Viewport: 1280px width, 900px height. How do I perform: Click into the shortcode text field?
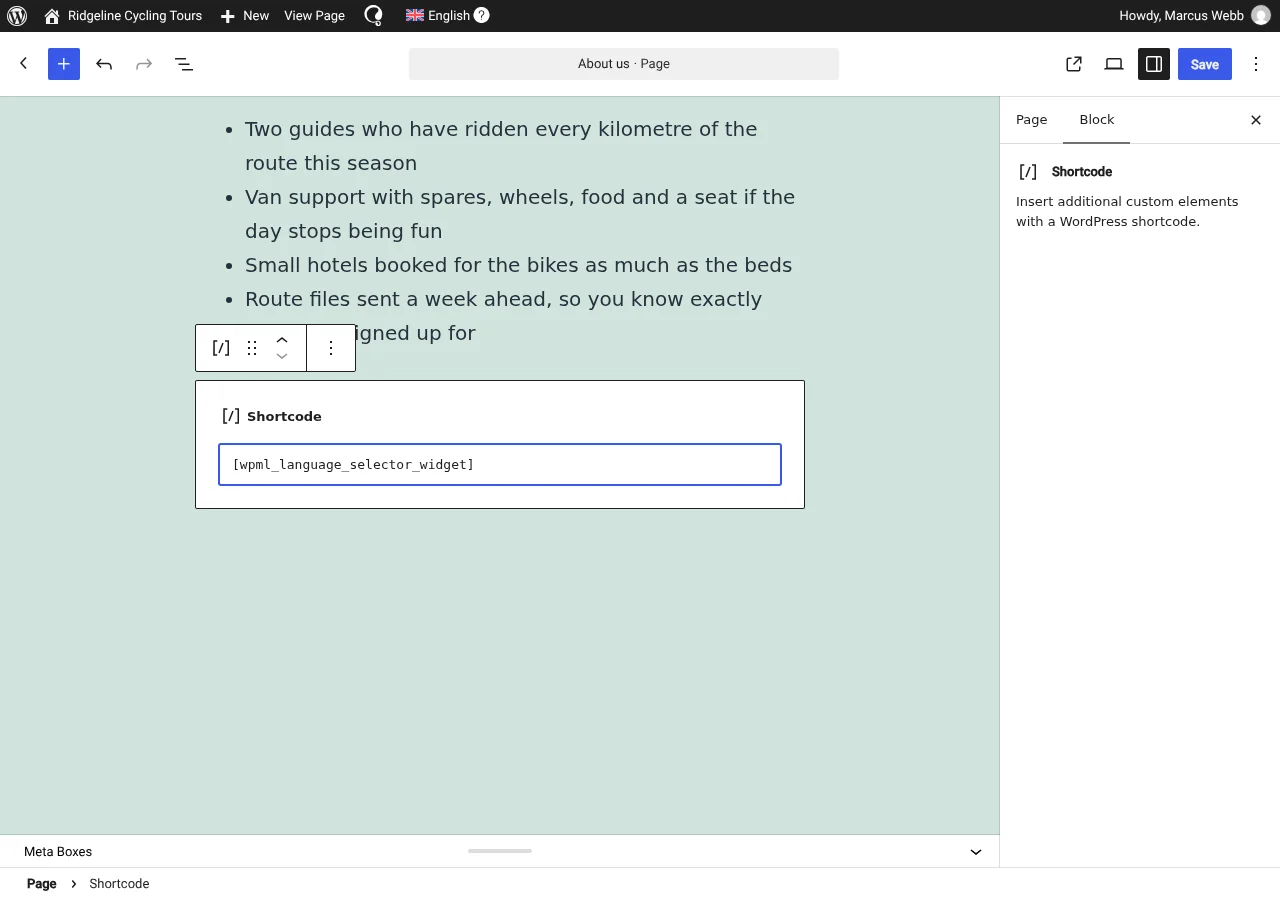pyautogui.click(x=500, y=465)
